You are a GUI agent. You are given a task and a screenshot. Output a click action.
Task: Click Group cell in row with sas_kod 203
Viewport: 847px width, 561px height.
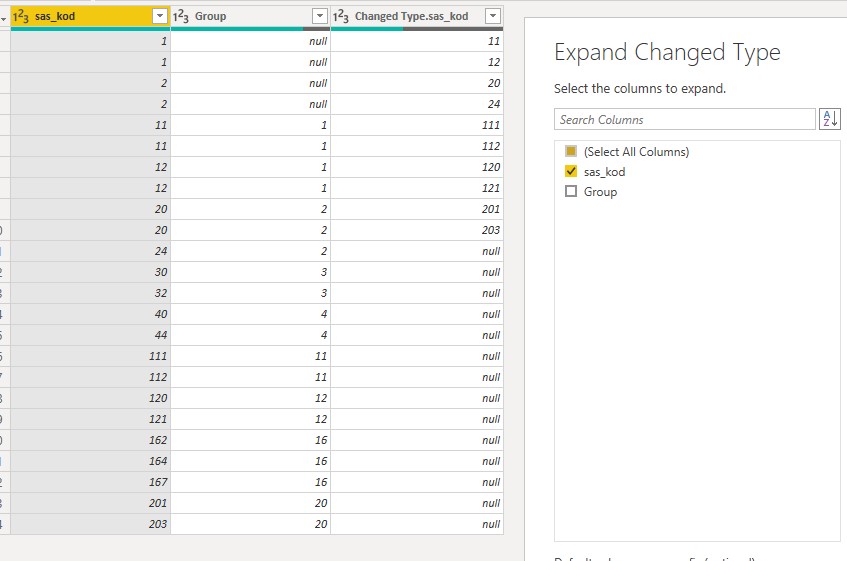(250, 524)
